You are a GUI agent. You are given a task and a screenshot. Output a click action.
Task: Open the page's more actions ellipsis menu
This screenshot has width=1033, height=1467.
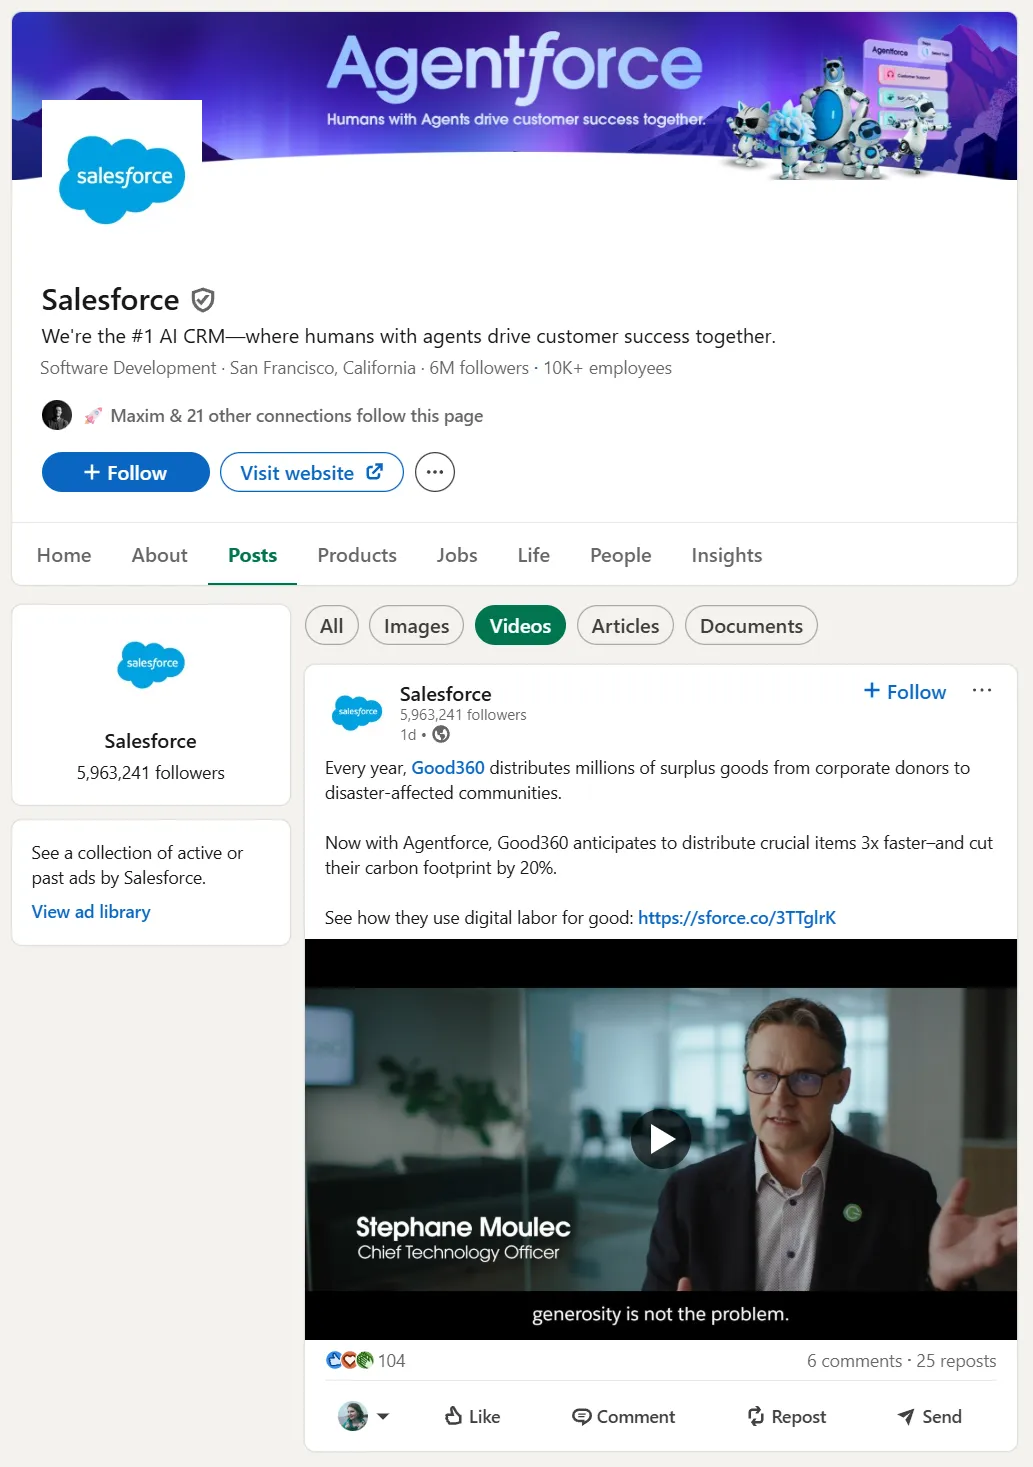434,471
